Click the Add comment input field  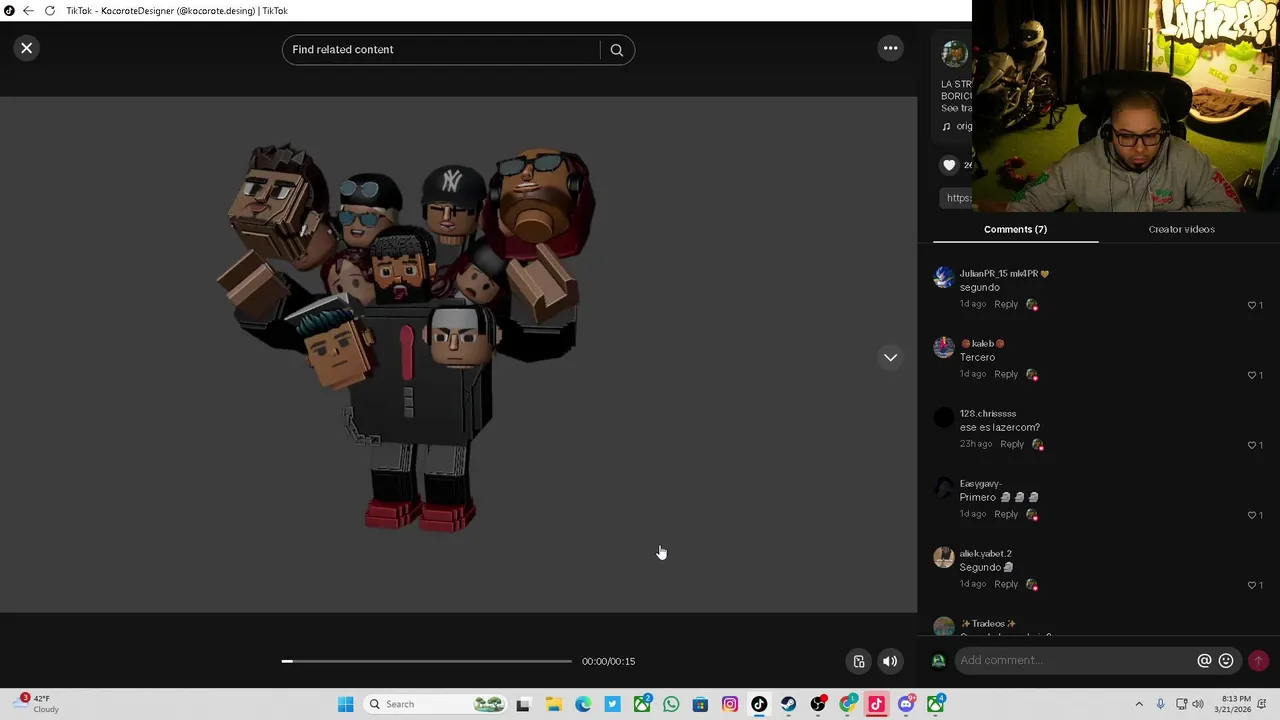click(x=1075, y=660)
